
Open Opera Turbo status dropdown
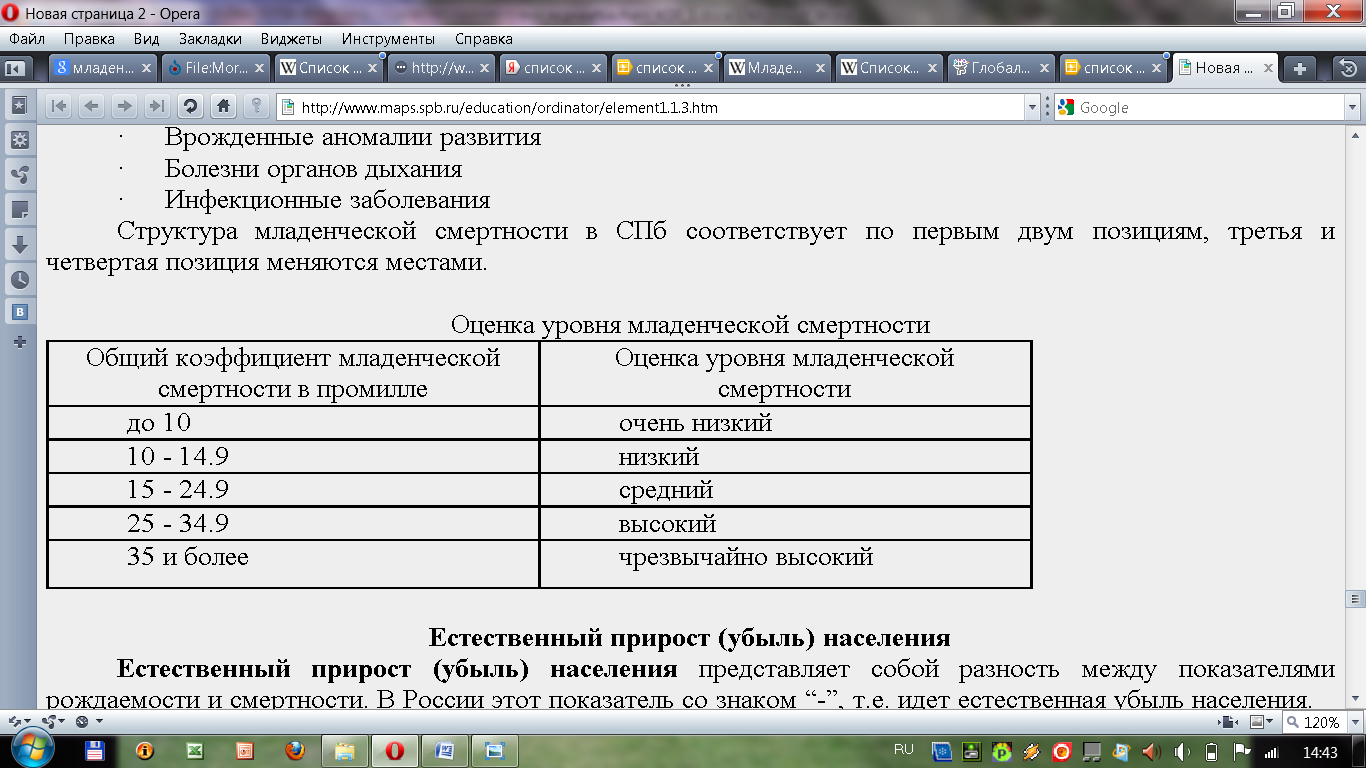coord(87,722)
